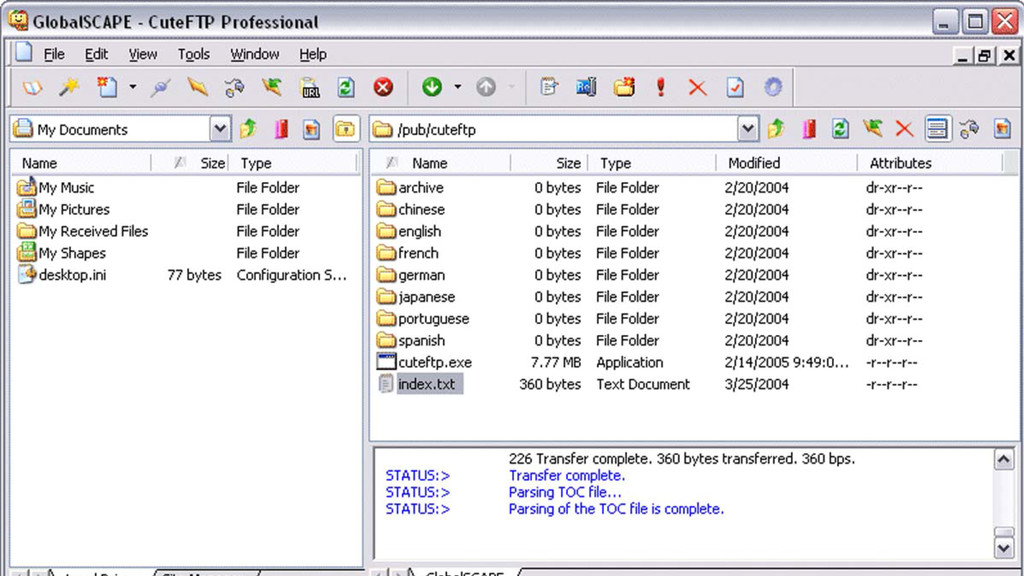Viewport: 1024px width, 576px height.
Task: Click the red Stop transfer icon
Action: click(383, 87)
